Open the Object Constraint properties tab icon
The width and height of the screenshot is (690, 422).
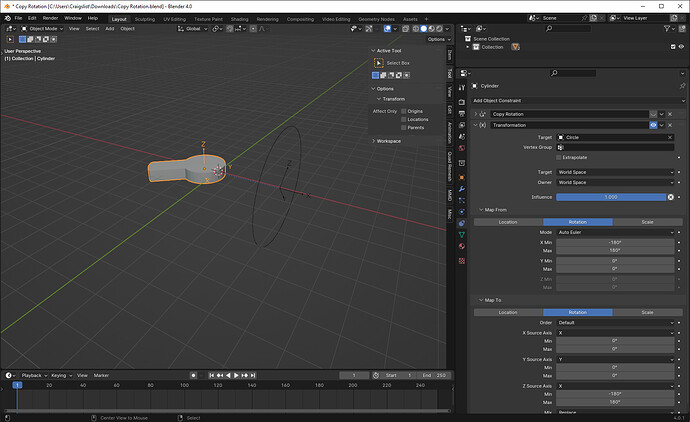462,223
